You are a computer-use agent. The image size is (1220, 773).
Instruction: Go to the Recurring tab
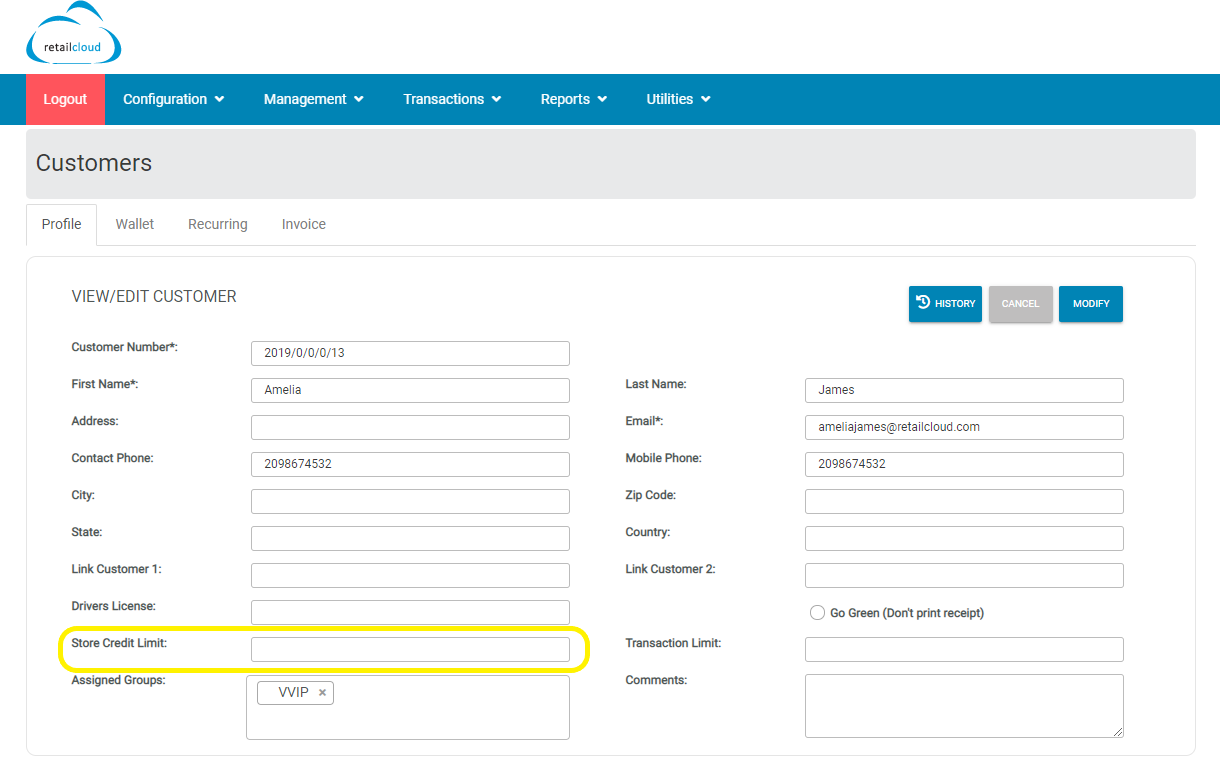pyautogui.click(x=218, y=224)
